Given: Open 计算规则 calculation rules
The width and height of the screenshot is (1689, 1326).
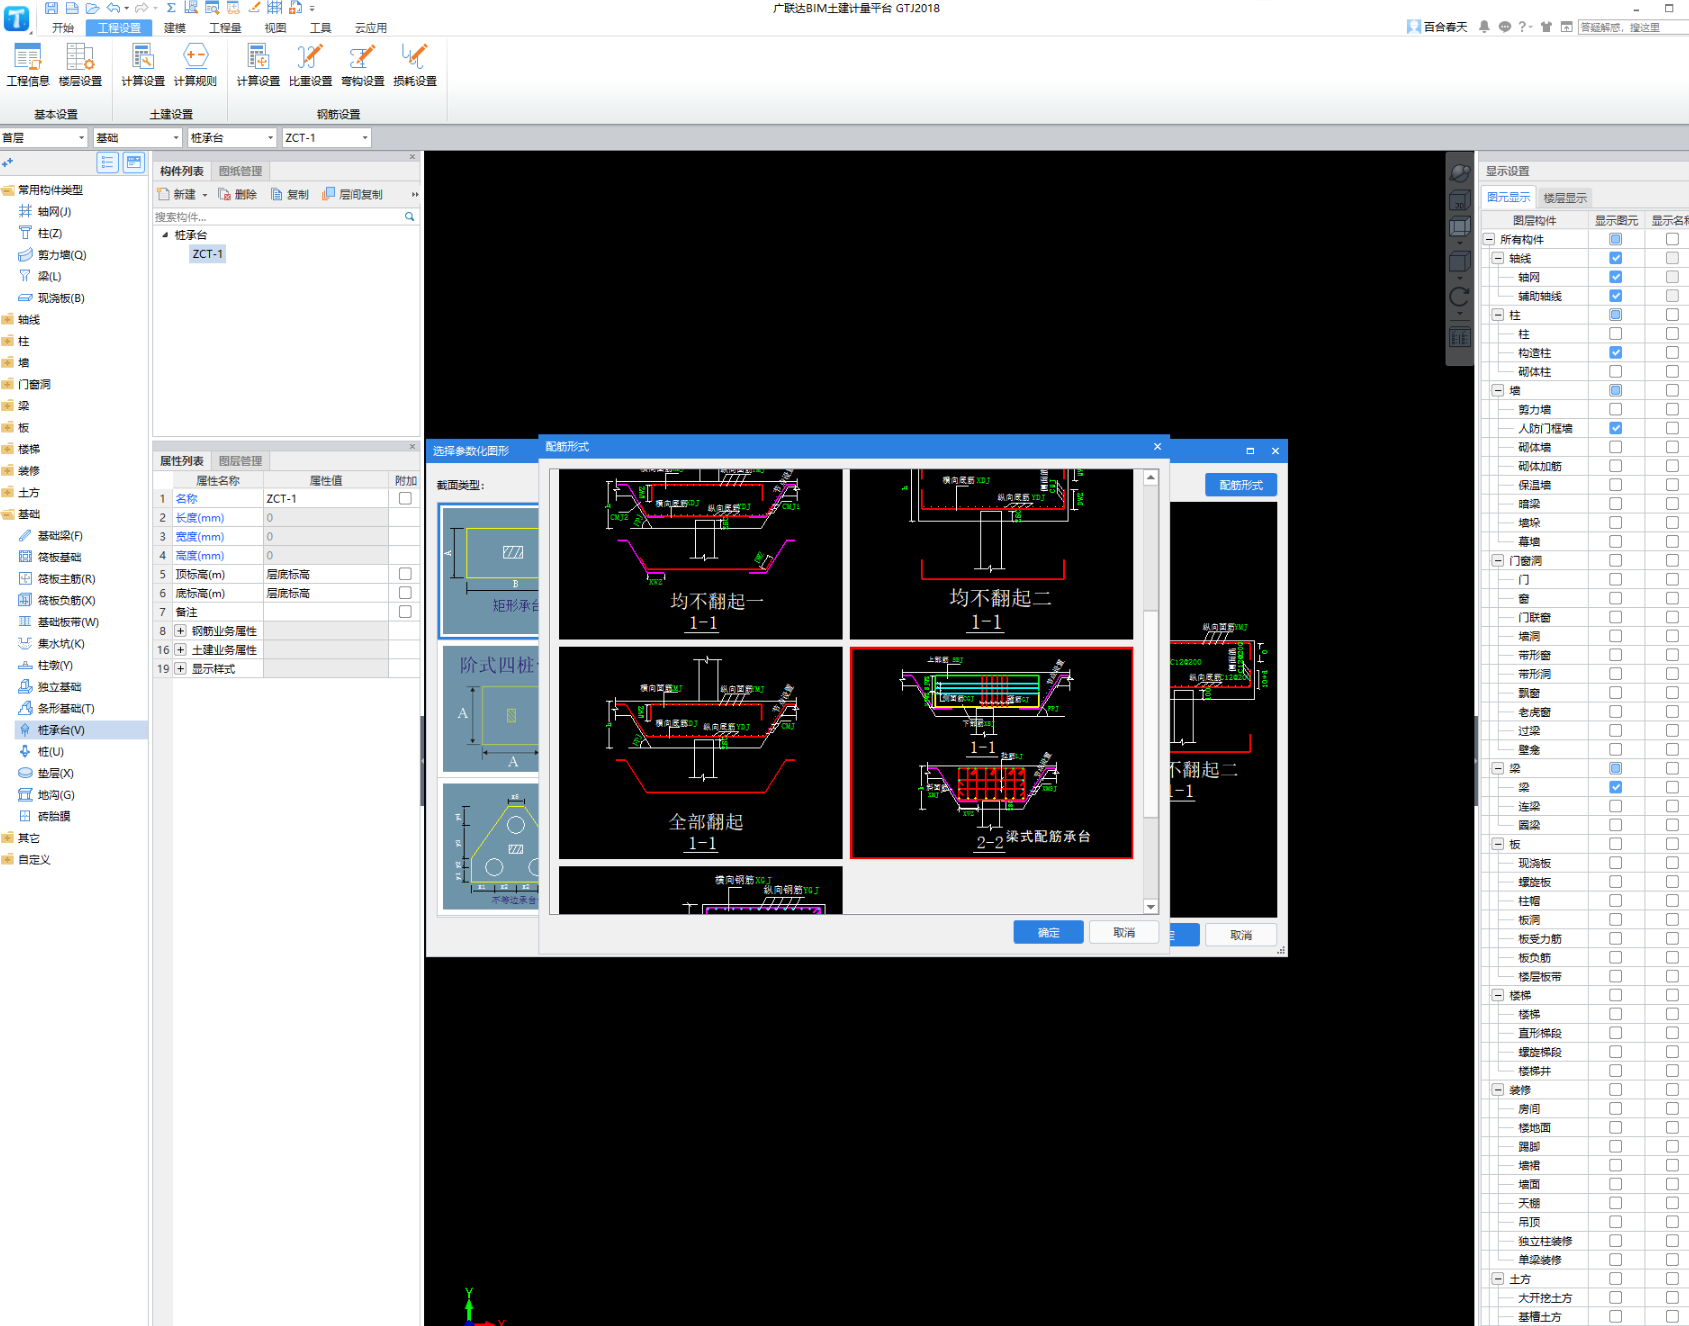Looking at the screenshot, I should tap(195, 65).
